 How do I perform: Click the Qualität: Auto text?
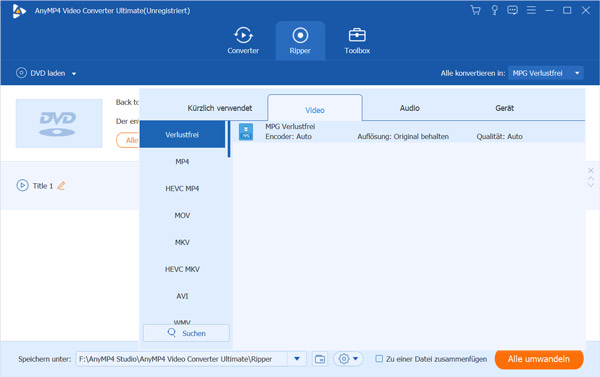pyautogui.click(x=499, y=136)
